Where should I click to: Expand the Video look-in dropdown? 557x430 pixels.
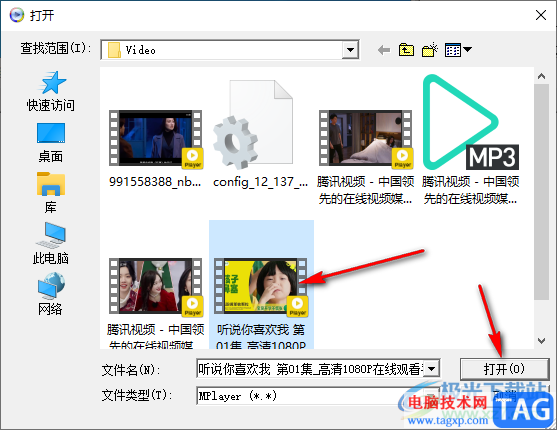350,50
